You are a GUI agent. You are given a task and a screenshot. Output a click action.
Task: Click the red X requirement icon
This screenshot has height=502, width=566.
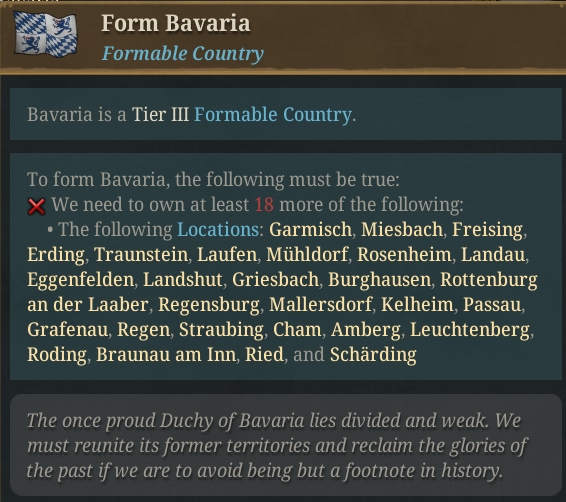[36, 206]
